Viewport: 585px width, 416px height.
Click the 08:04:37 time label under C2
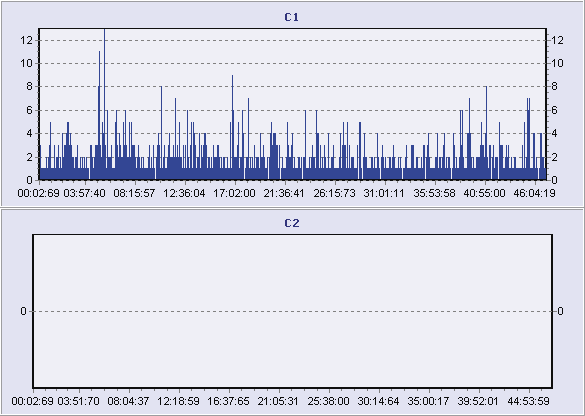128,401
